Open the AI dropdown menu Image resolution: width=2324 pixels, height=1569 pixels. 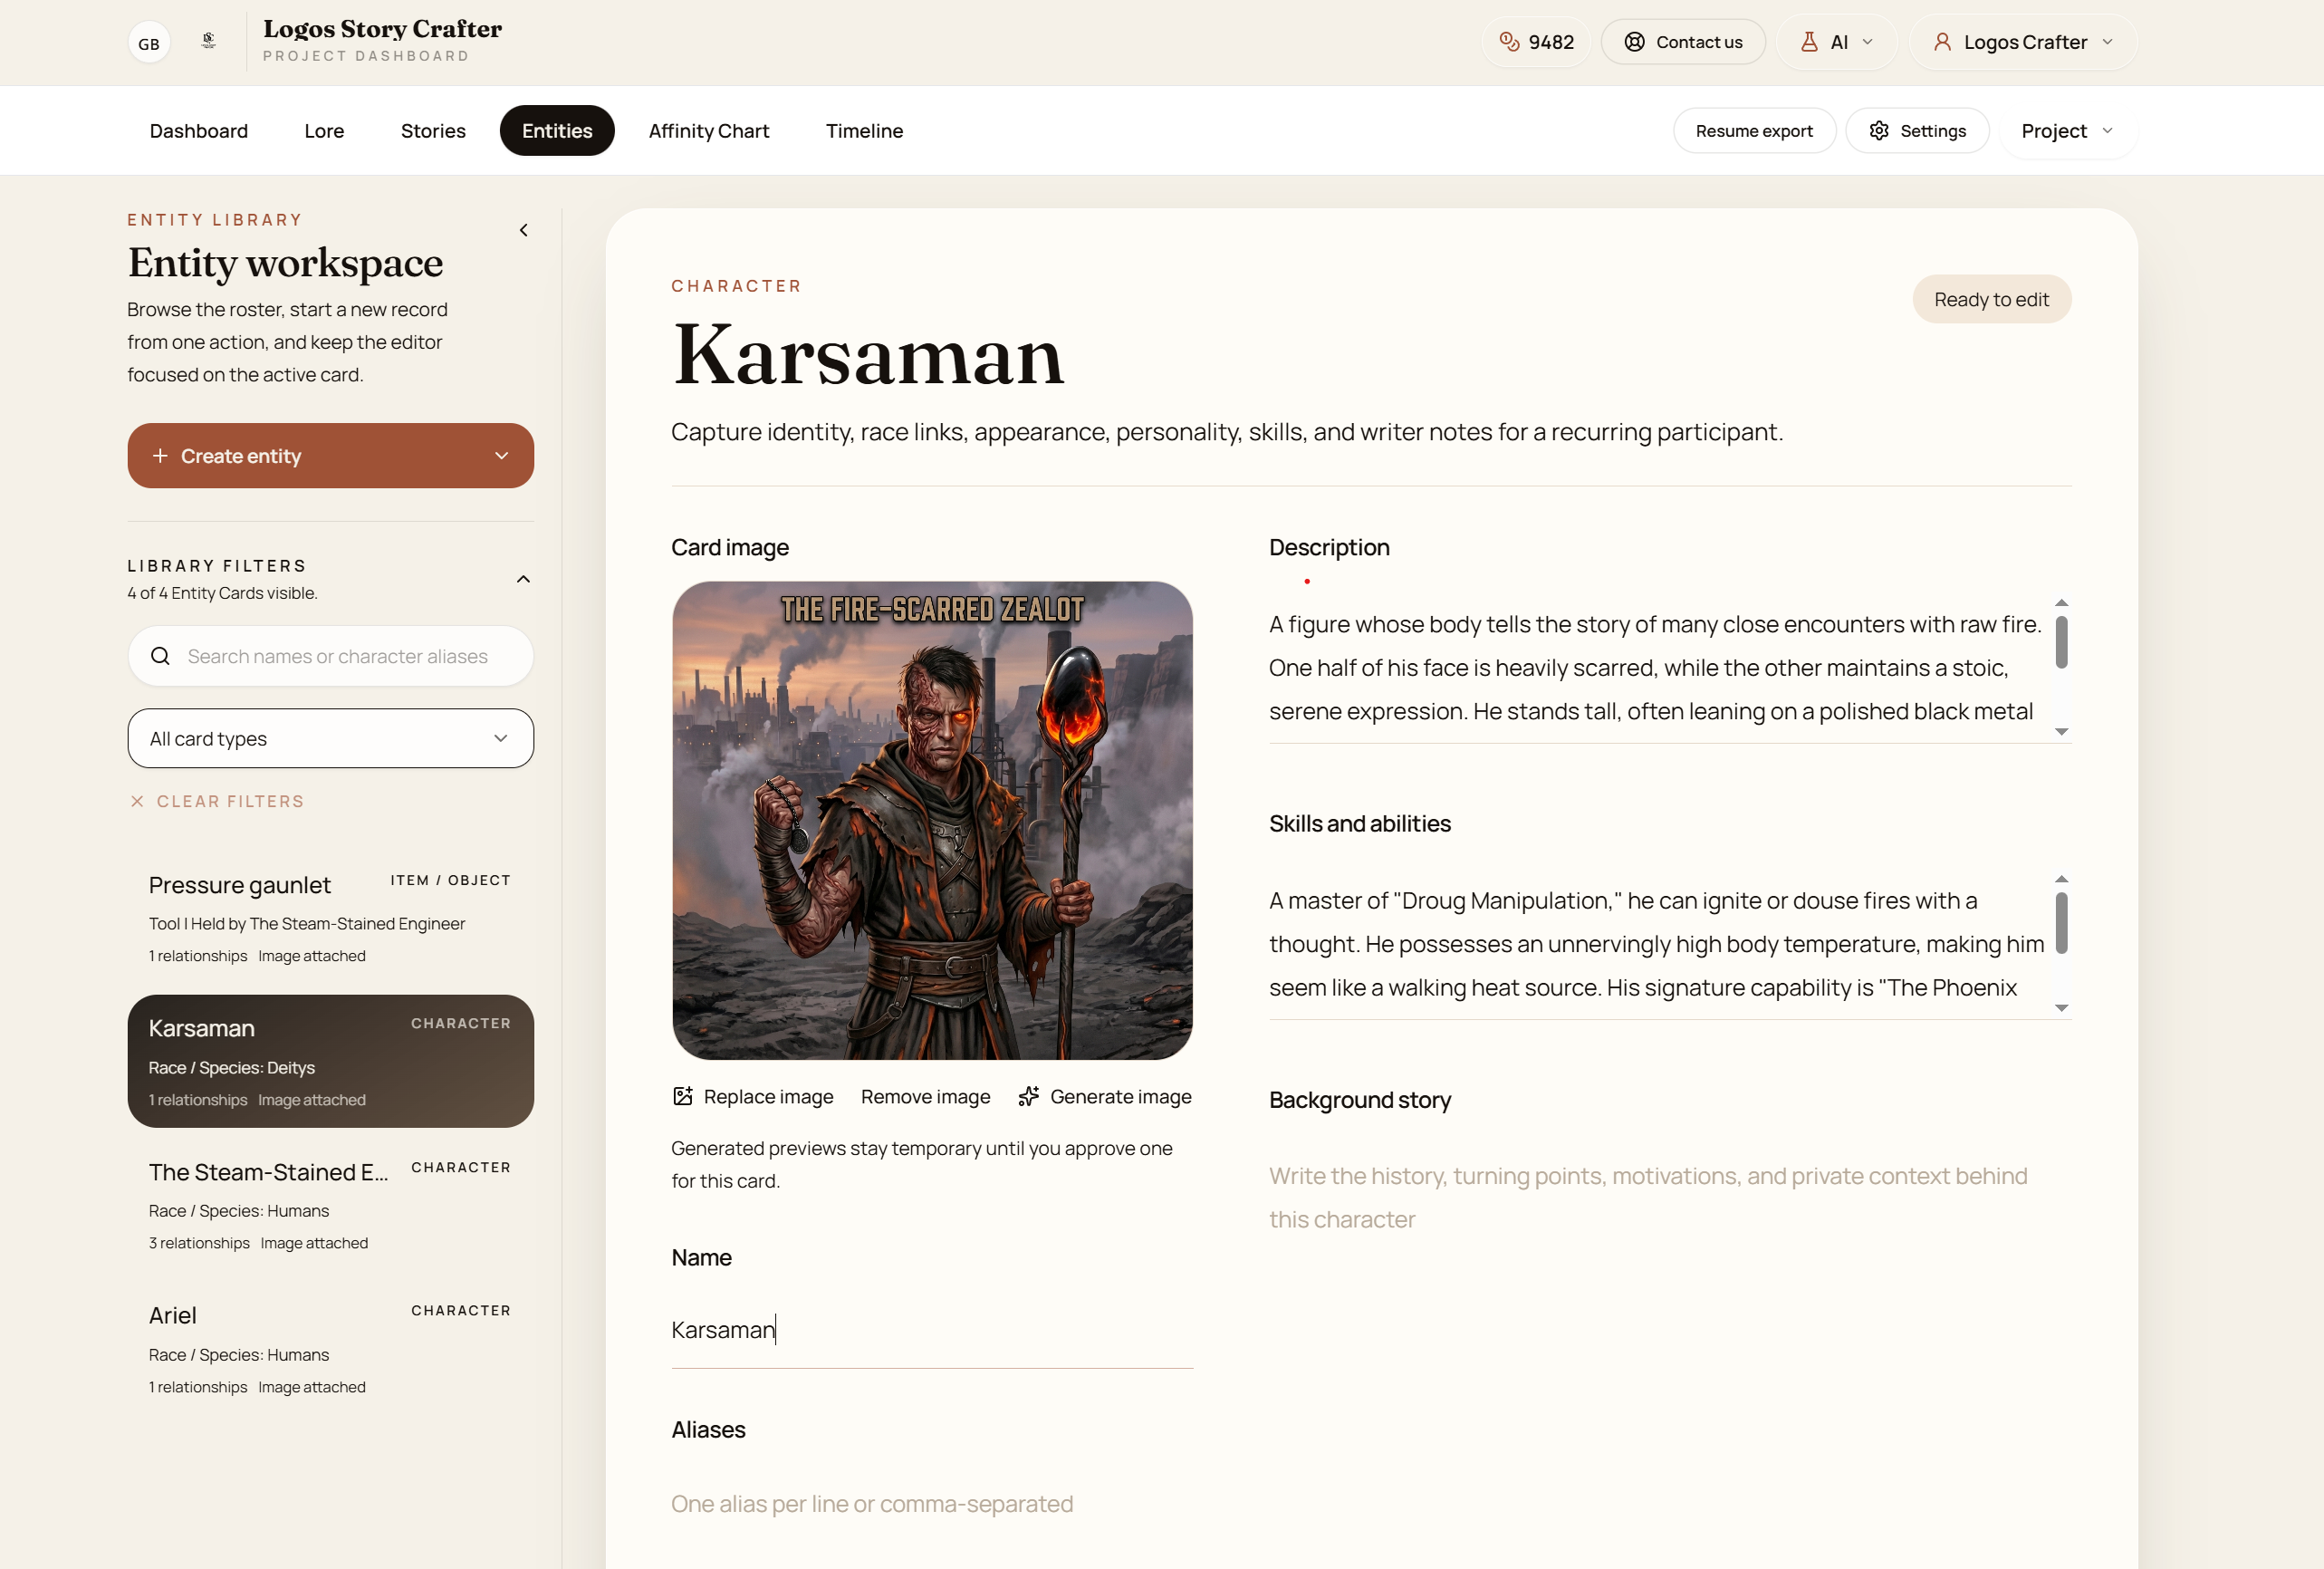point(1837,42)
